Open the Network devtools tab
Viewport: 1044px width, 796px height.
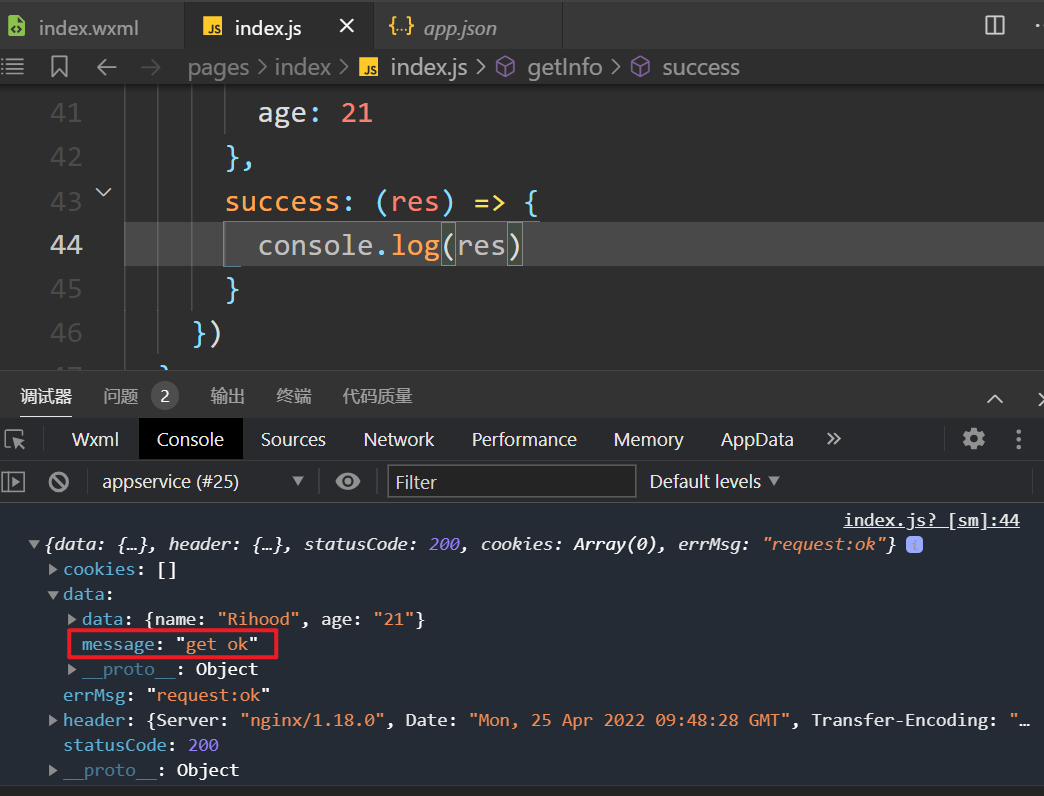pos(399,440)
